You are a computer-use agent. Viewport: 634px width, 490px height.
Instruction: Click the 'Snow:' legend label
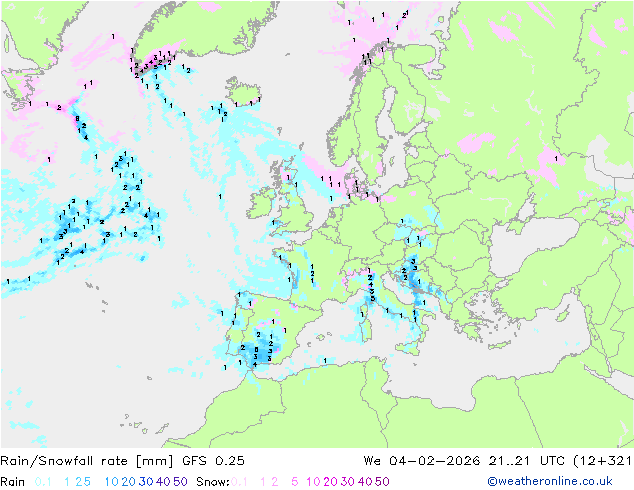[213, 482]
